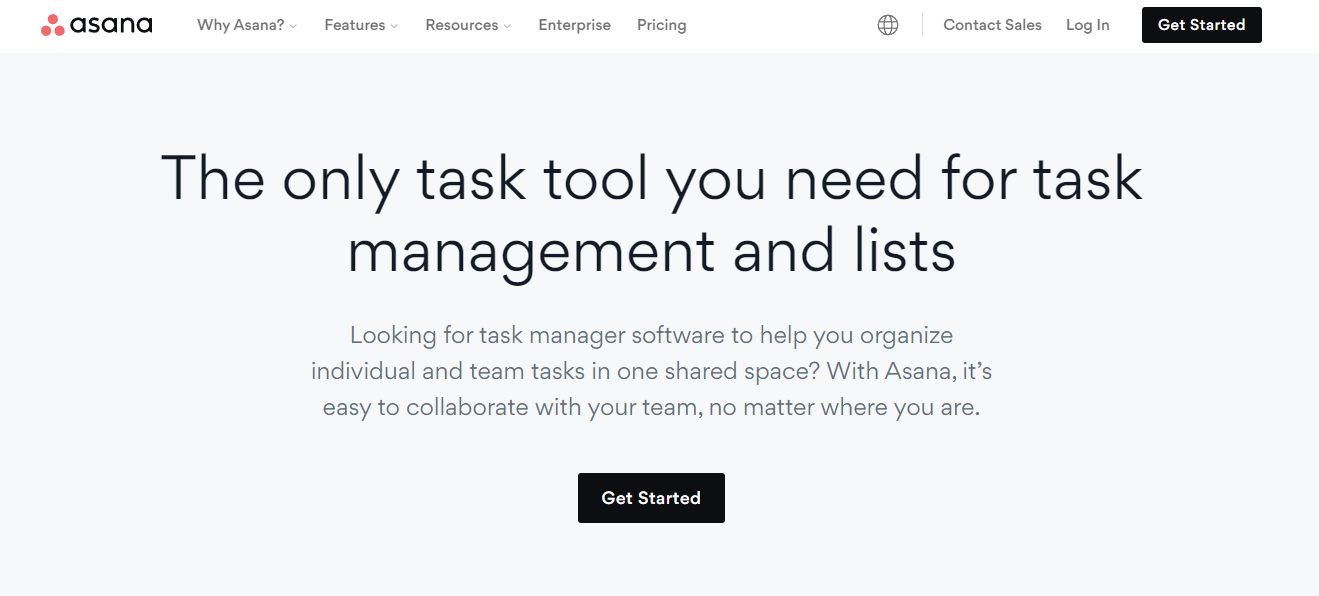This screenshot has height=596, width=1319.
Task: Click the Why Asana? menu label
Action: pos(240,25)
